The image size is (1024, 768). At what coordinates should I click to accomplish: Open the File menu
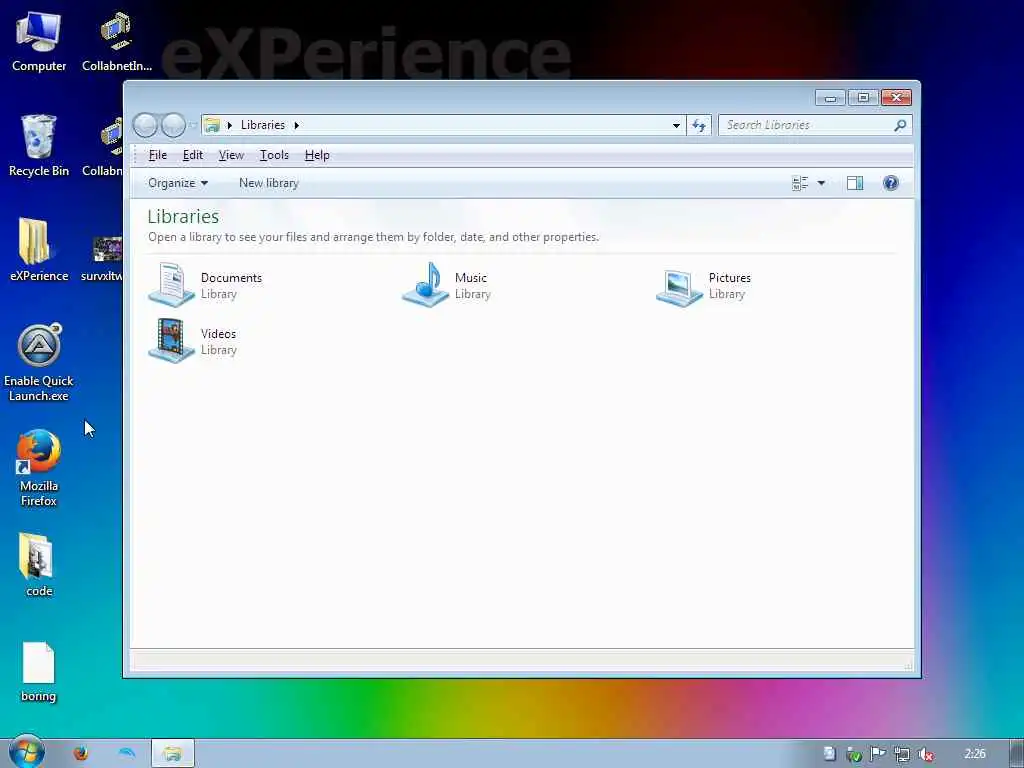click(x=157, y=155)
